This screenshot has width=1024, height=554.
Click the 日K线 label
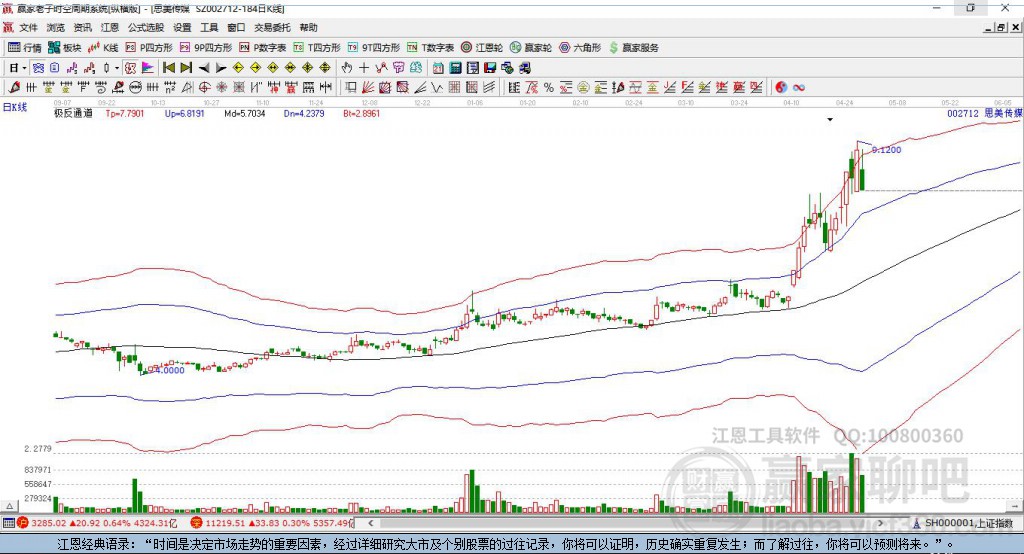coord(15,107)
